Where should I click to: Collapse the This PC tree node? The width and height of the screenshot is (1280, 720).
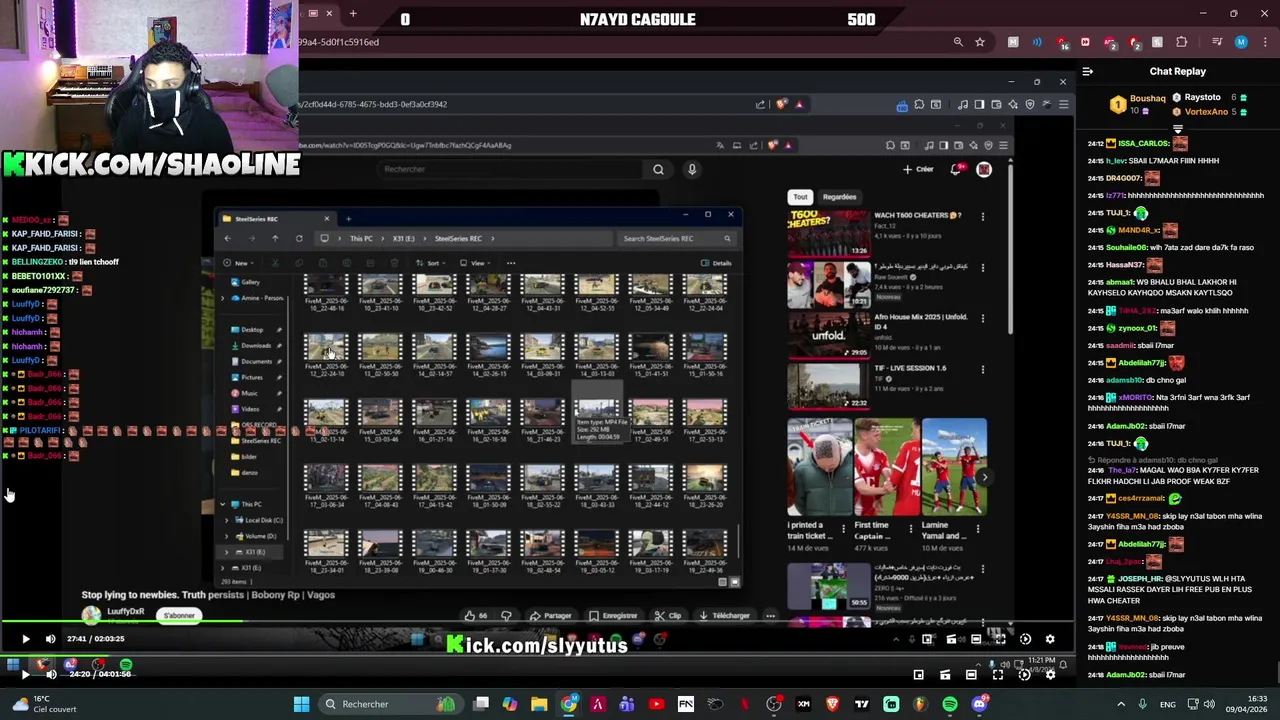click(x=222, y=504)
